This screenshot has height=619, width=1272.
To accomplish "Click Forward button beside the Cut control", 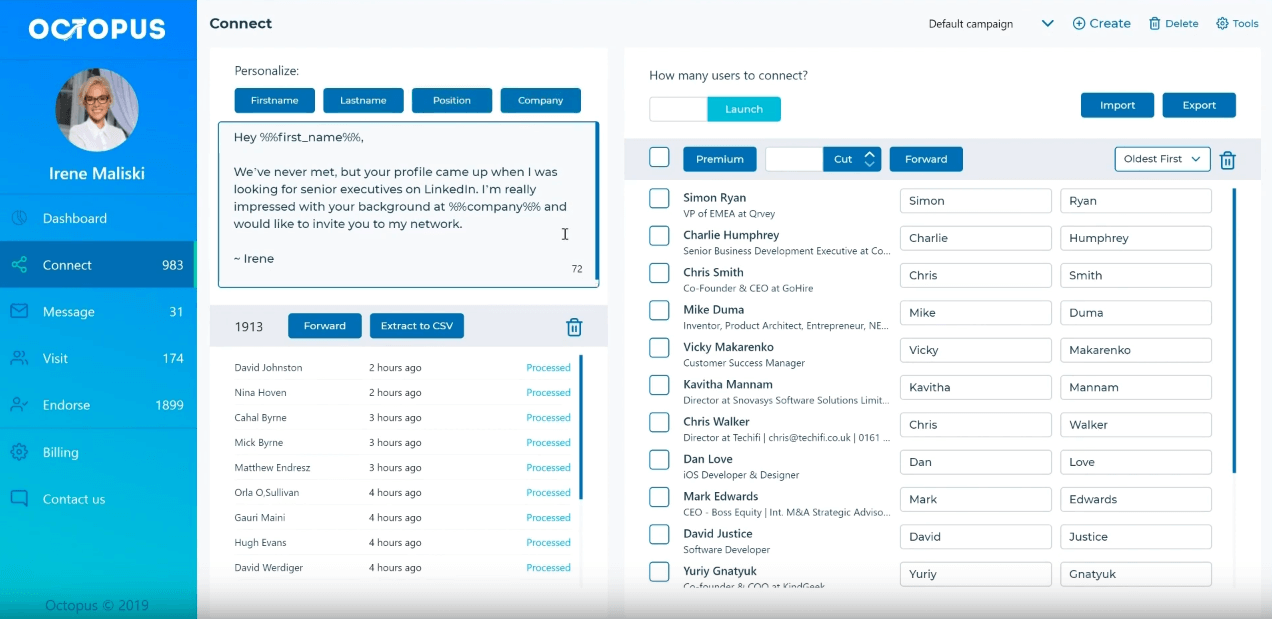I will (x=926, y=159).
